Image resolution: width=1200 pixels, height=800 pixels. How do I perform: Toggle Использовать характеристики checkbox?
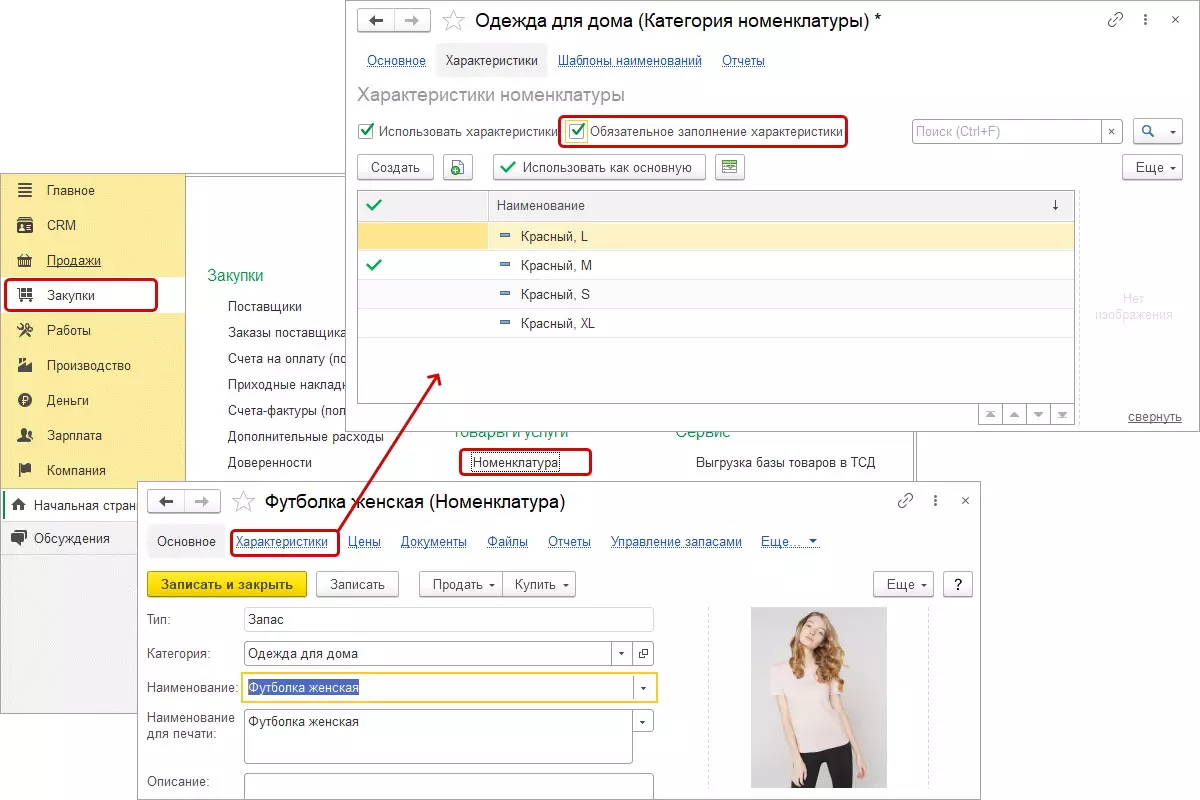coord(367,131)
